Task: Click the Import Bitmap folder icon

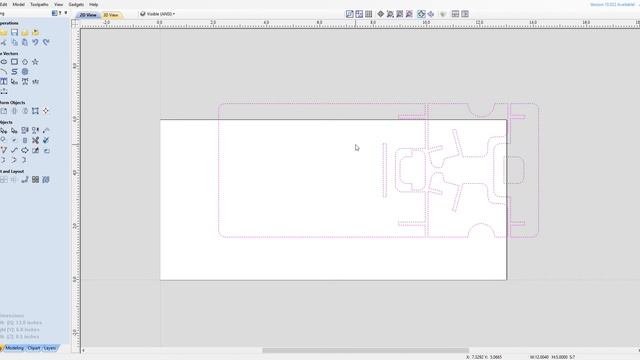Action: pos(36,32)
